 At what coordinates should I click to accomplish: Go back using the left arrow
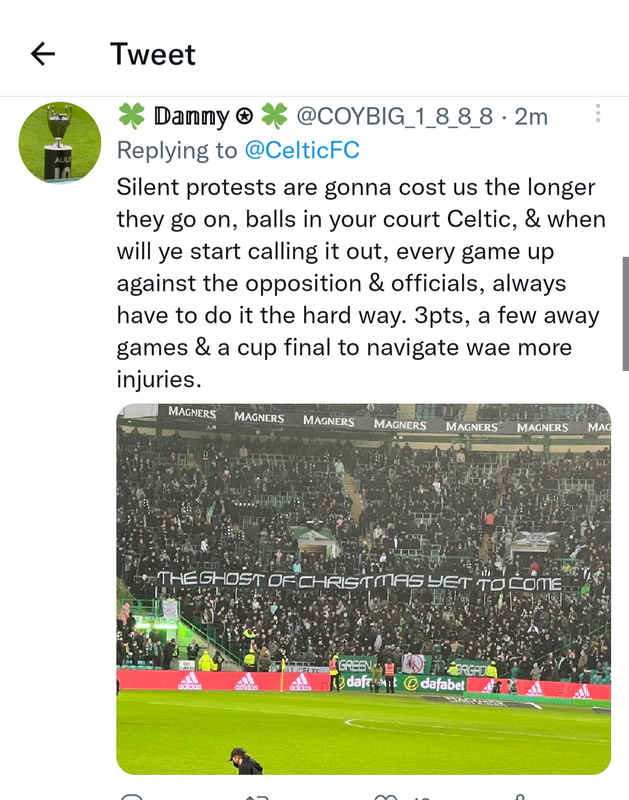[x=43, y=54]
